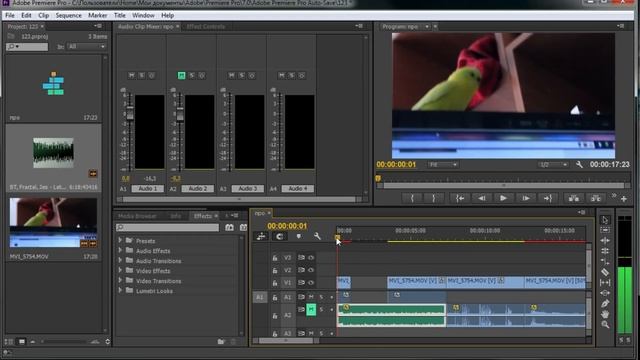The width and height of the screenshot is (640, 360).
Task: Open the Marker menu
Action: point(98,16)
